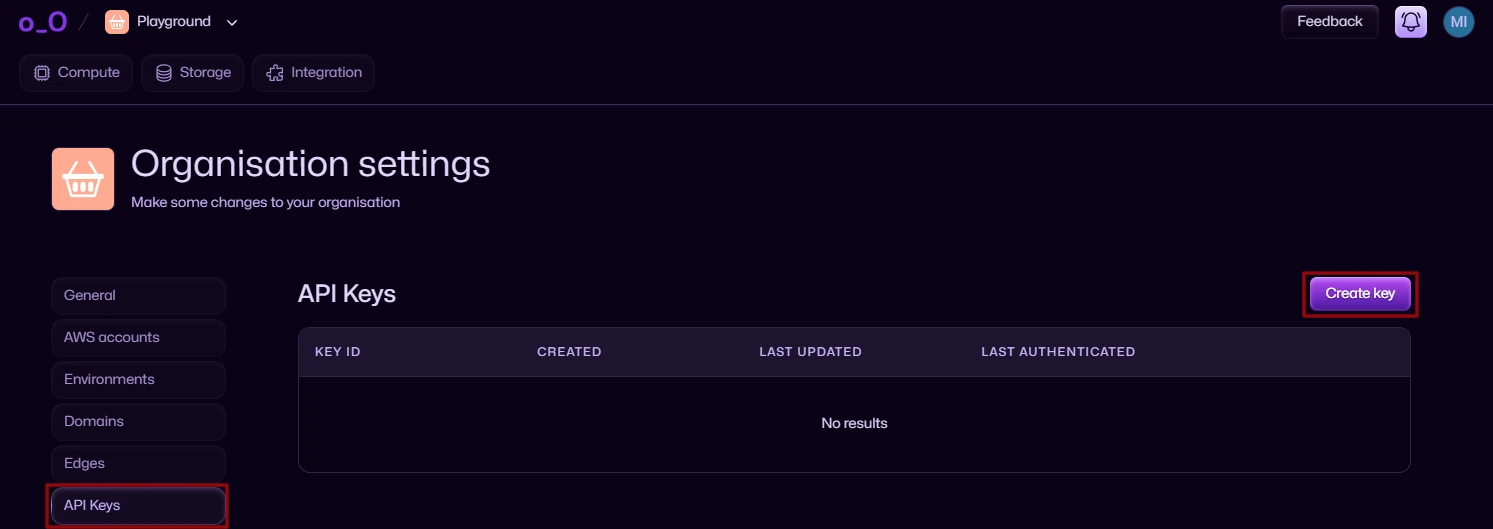This screenshot has width=1493, height=529.
Task: Select the AWS accounts settings tab
Action: [x=138, y=338]
